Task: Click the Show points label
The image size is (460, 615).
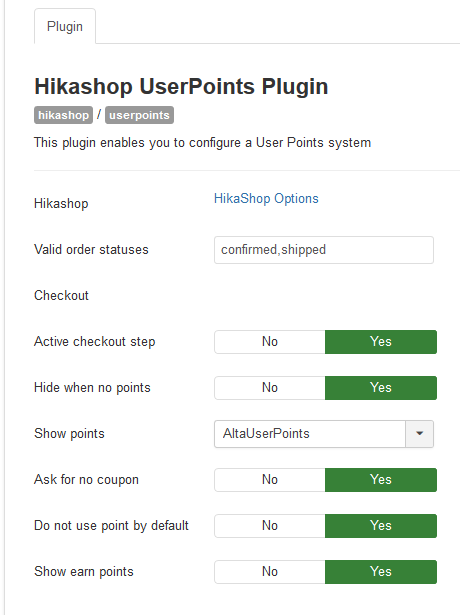Action: click(x=69, y=434)
